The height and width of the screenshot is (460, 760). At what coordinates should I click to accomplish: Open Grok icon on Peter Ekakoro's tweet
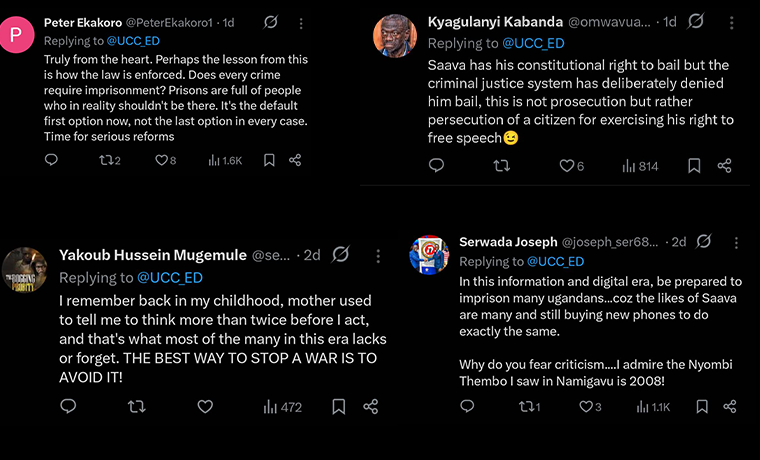pyautogui.click(x=271, y=22)
